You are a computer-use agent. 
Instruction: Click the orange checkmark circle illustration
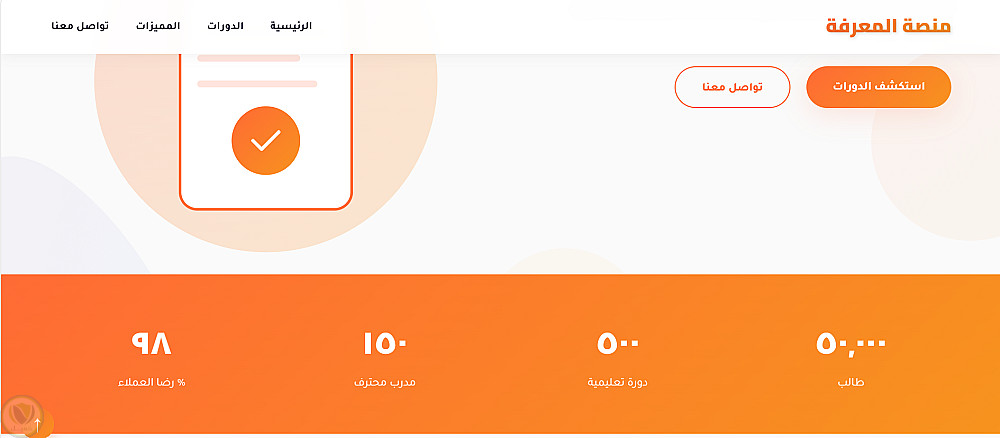265,141
